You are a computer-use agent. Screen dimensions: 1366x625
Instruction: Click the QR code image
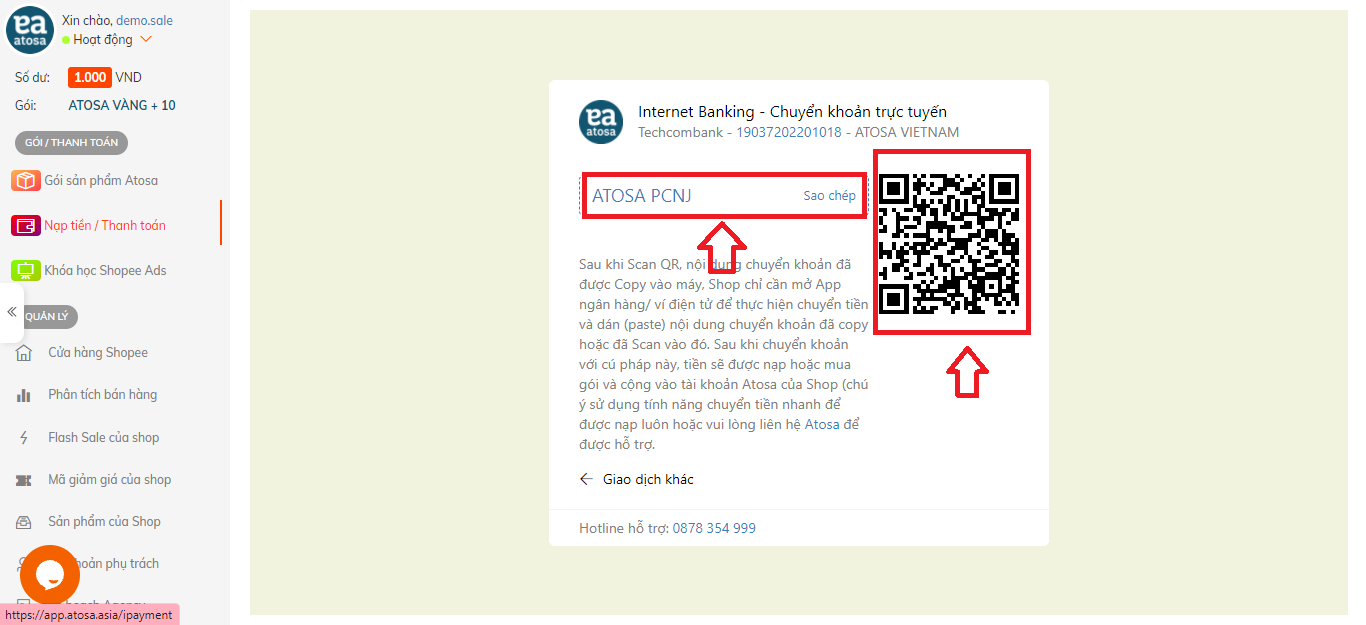(948, 243)
